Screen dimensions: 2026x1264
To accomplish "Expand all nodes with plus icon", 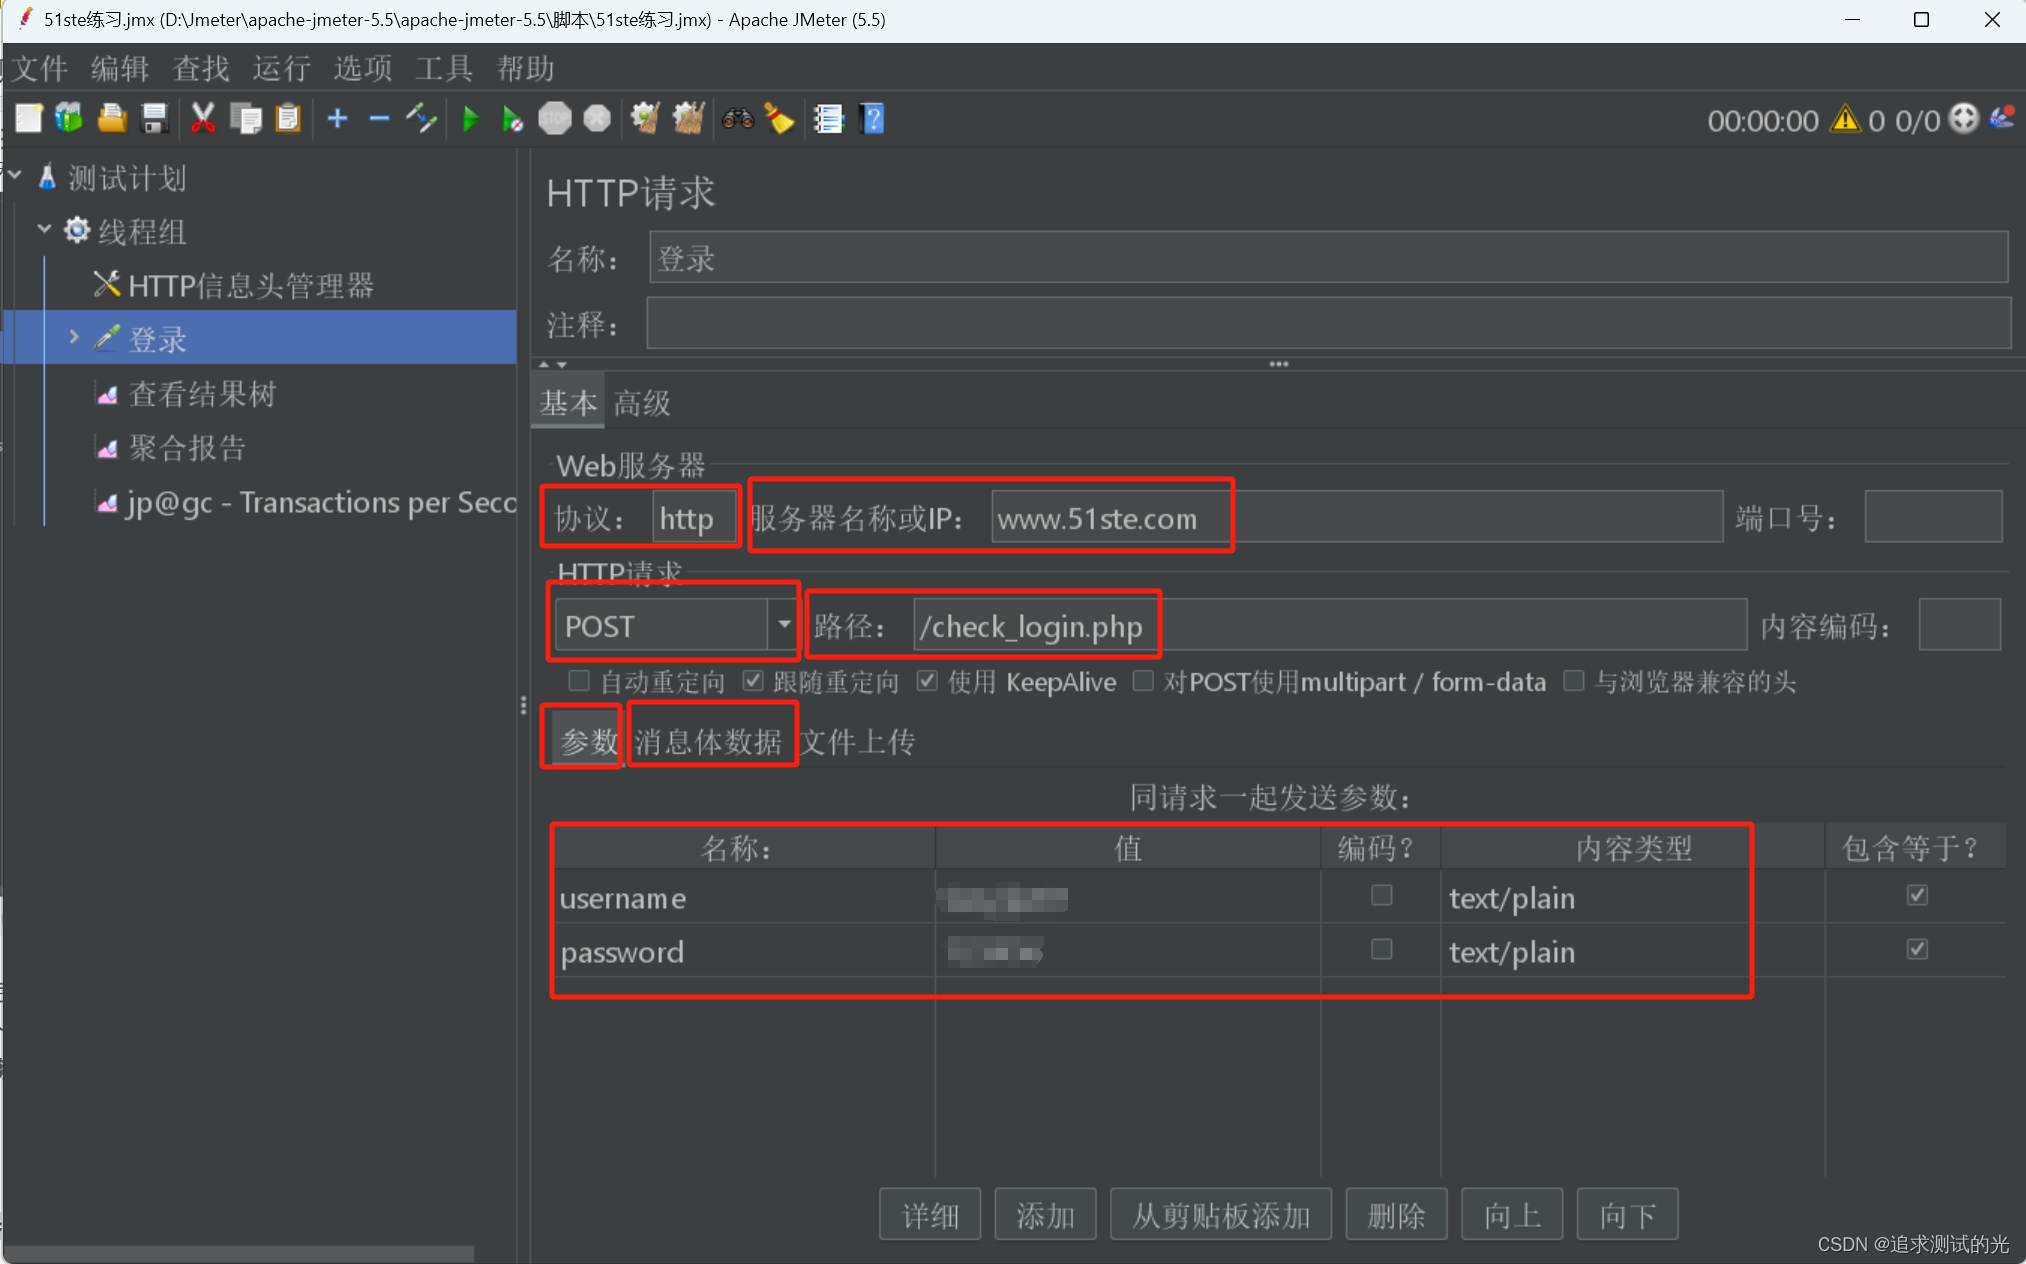I will point(337,119).
